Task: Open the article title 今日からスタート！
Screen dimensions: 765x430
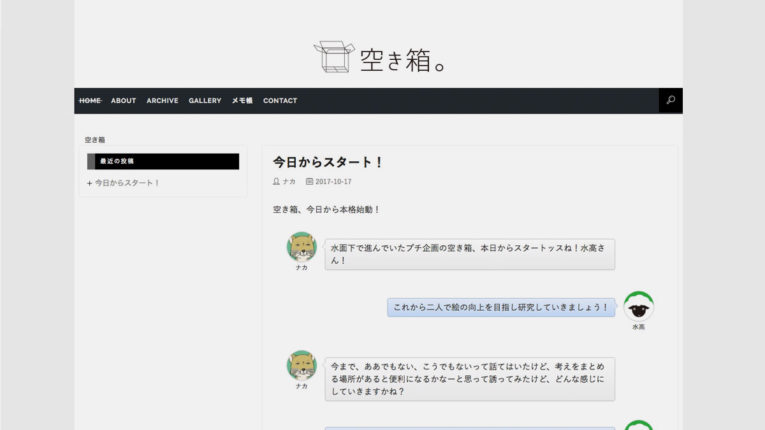Action: 328,162
